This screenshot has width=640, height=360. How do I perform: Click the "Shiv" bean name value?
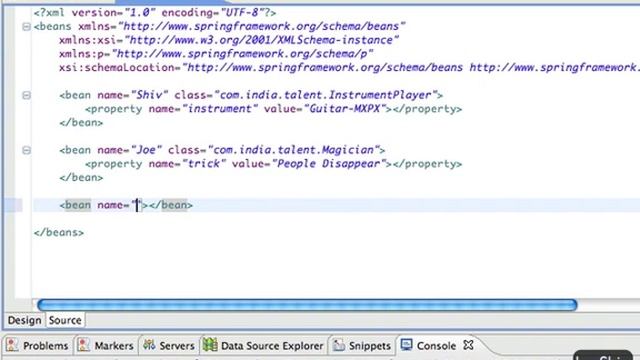149,95
